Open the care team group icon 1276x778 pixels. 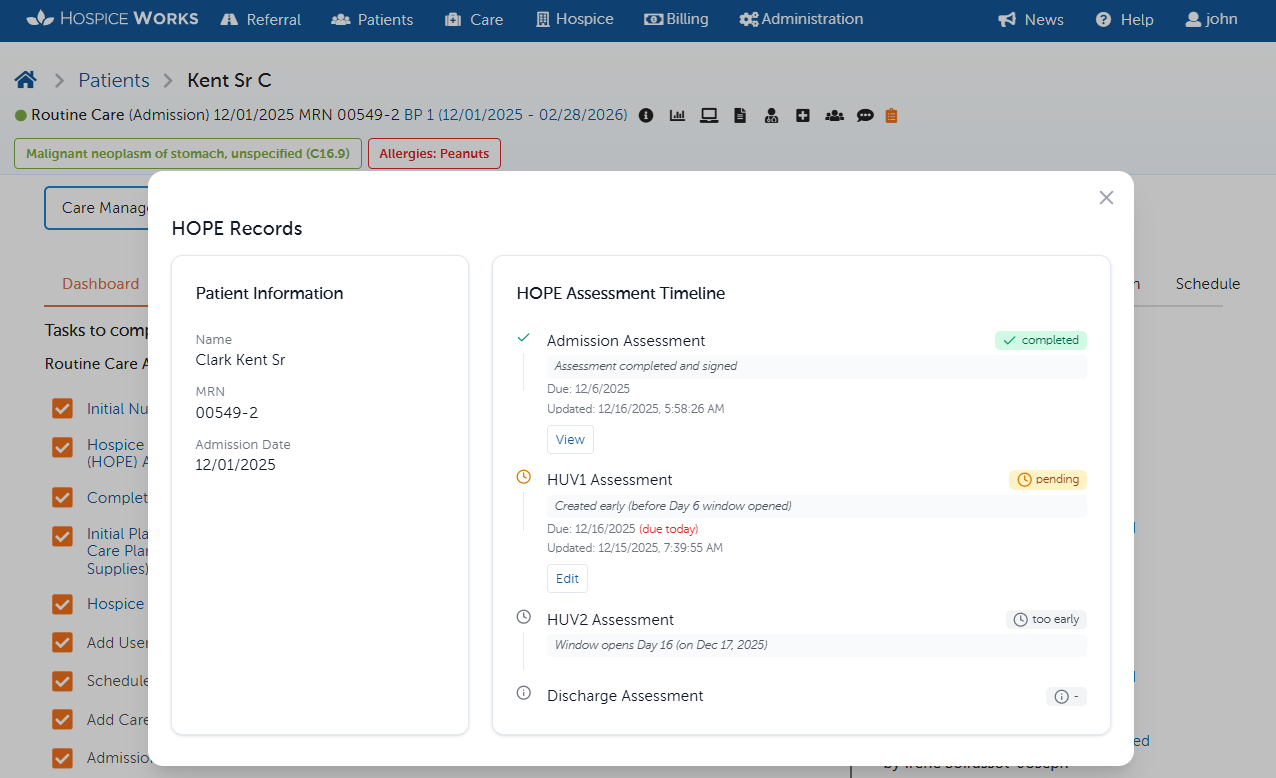pyautogui.click(x=834, y=115)
